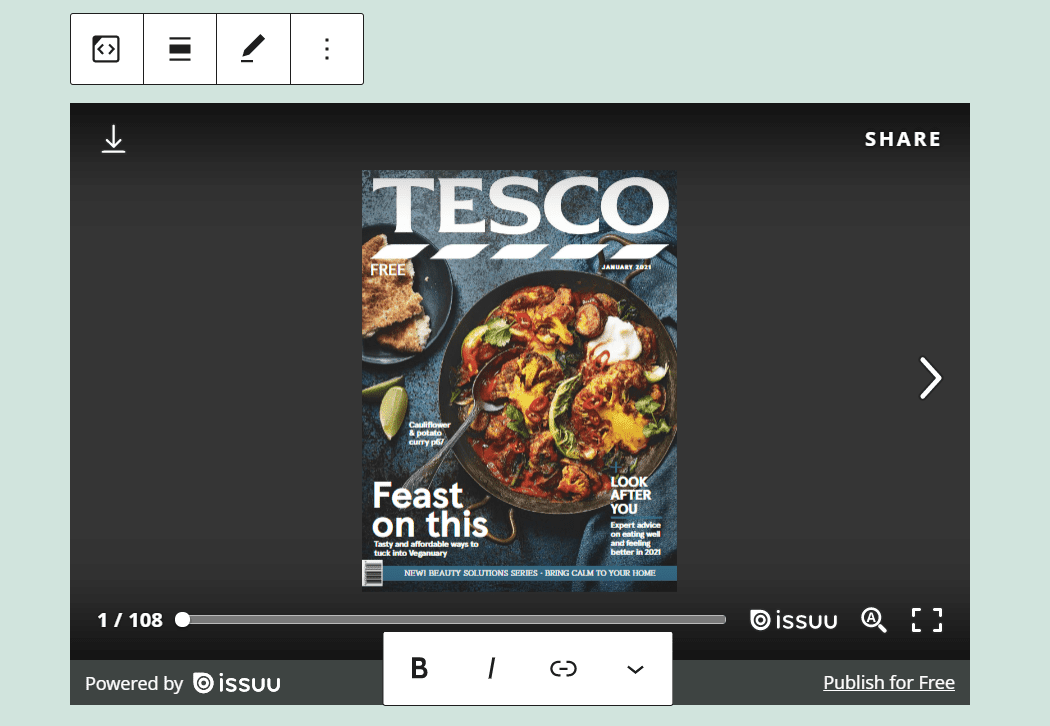Screen dimensions: 1050x726
Task: Toggle bold formatting
Action: (x=419, y=669)
